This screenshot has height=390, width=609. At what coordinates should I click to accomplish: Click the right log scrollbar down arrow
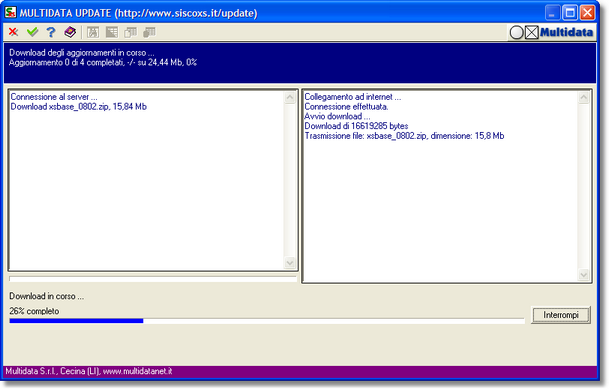pos(583,275)
